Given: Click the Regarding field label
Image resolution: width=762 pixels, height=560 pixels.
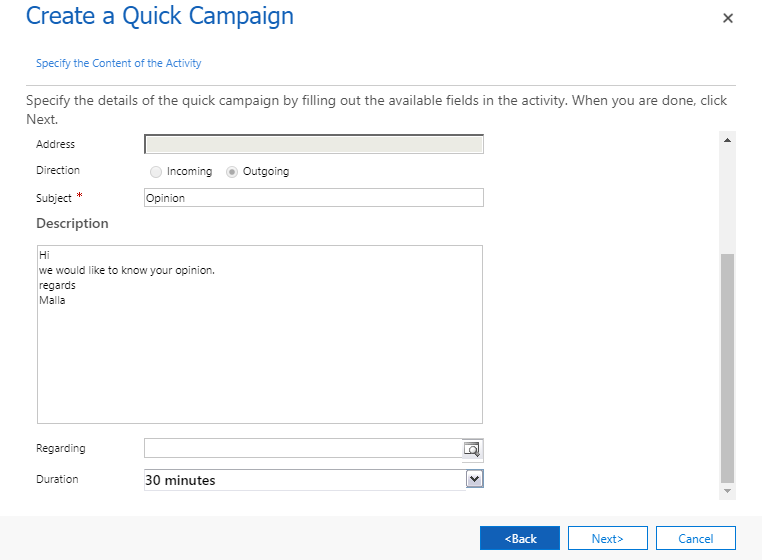Looking at the screenshot, I should (61, 448).
